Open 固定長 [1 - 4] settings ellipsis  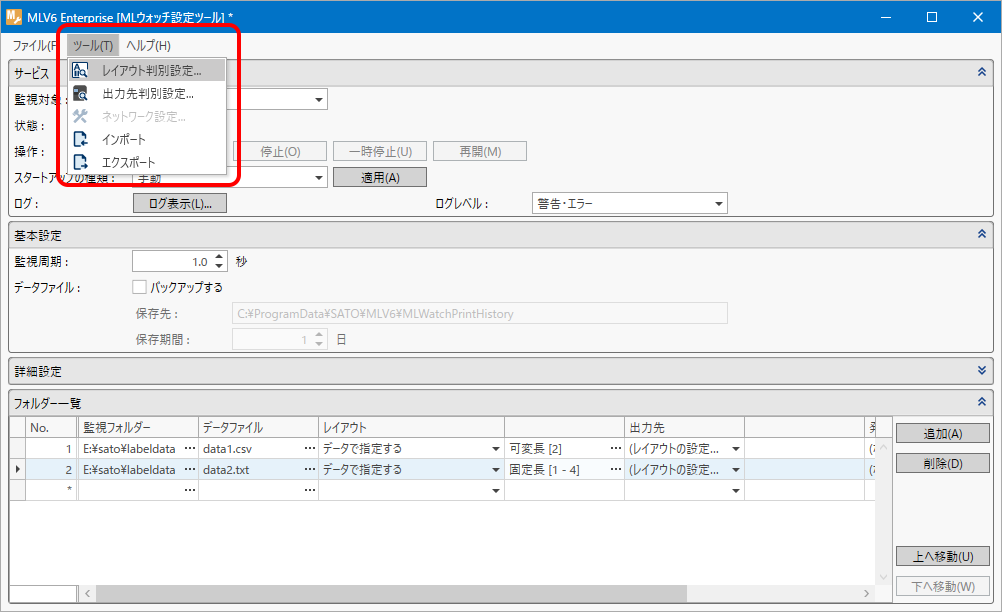coord(615,470)
